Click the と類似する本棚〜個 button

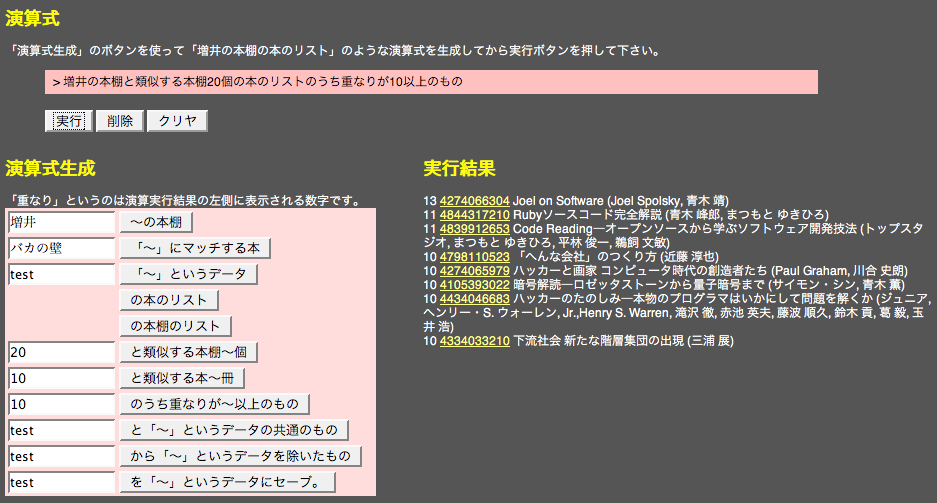pos(189,352)
